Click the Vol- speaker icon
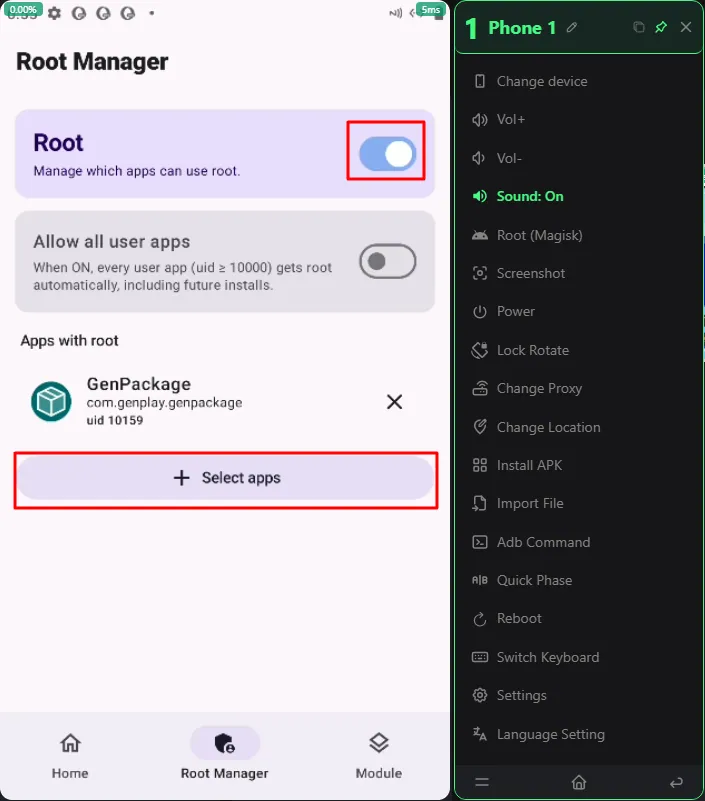The width and height of the screenshot is (705, 801). [479, 158]
